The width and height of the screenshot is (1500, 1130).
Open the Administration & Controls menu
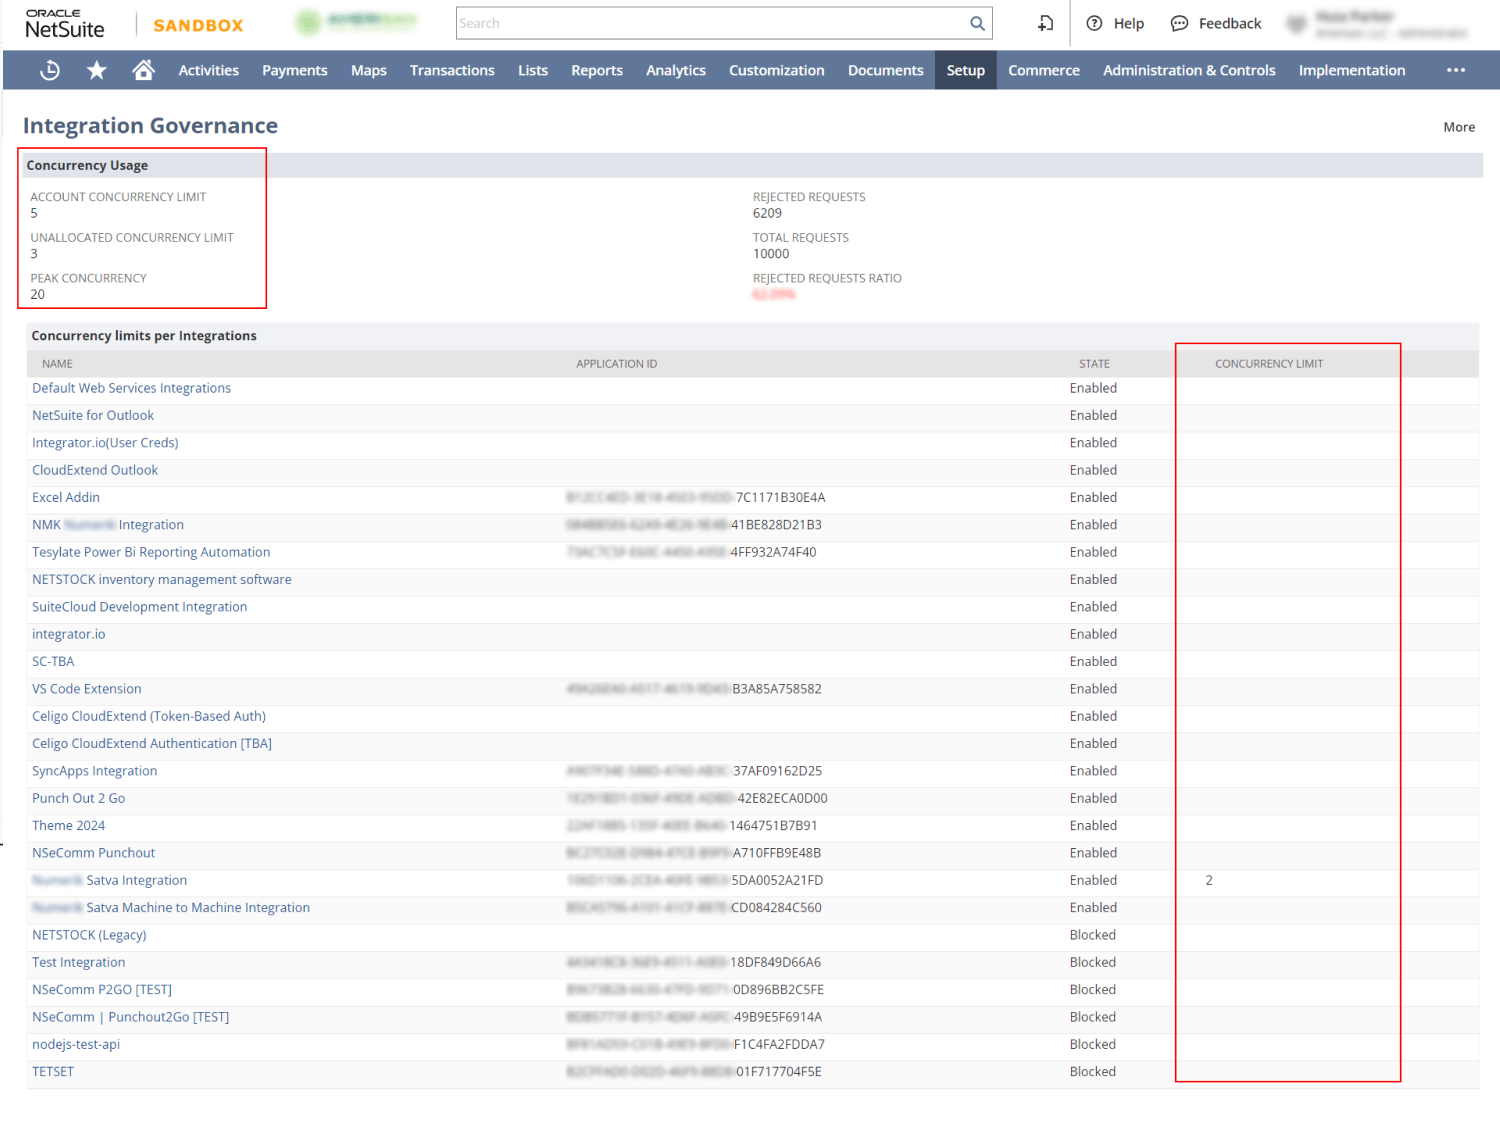[x=1189, y=70]
